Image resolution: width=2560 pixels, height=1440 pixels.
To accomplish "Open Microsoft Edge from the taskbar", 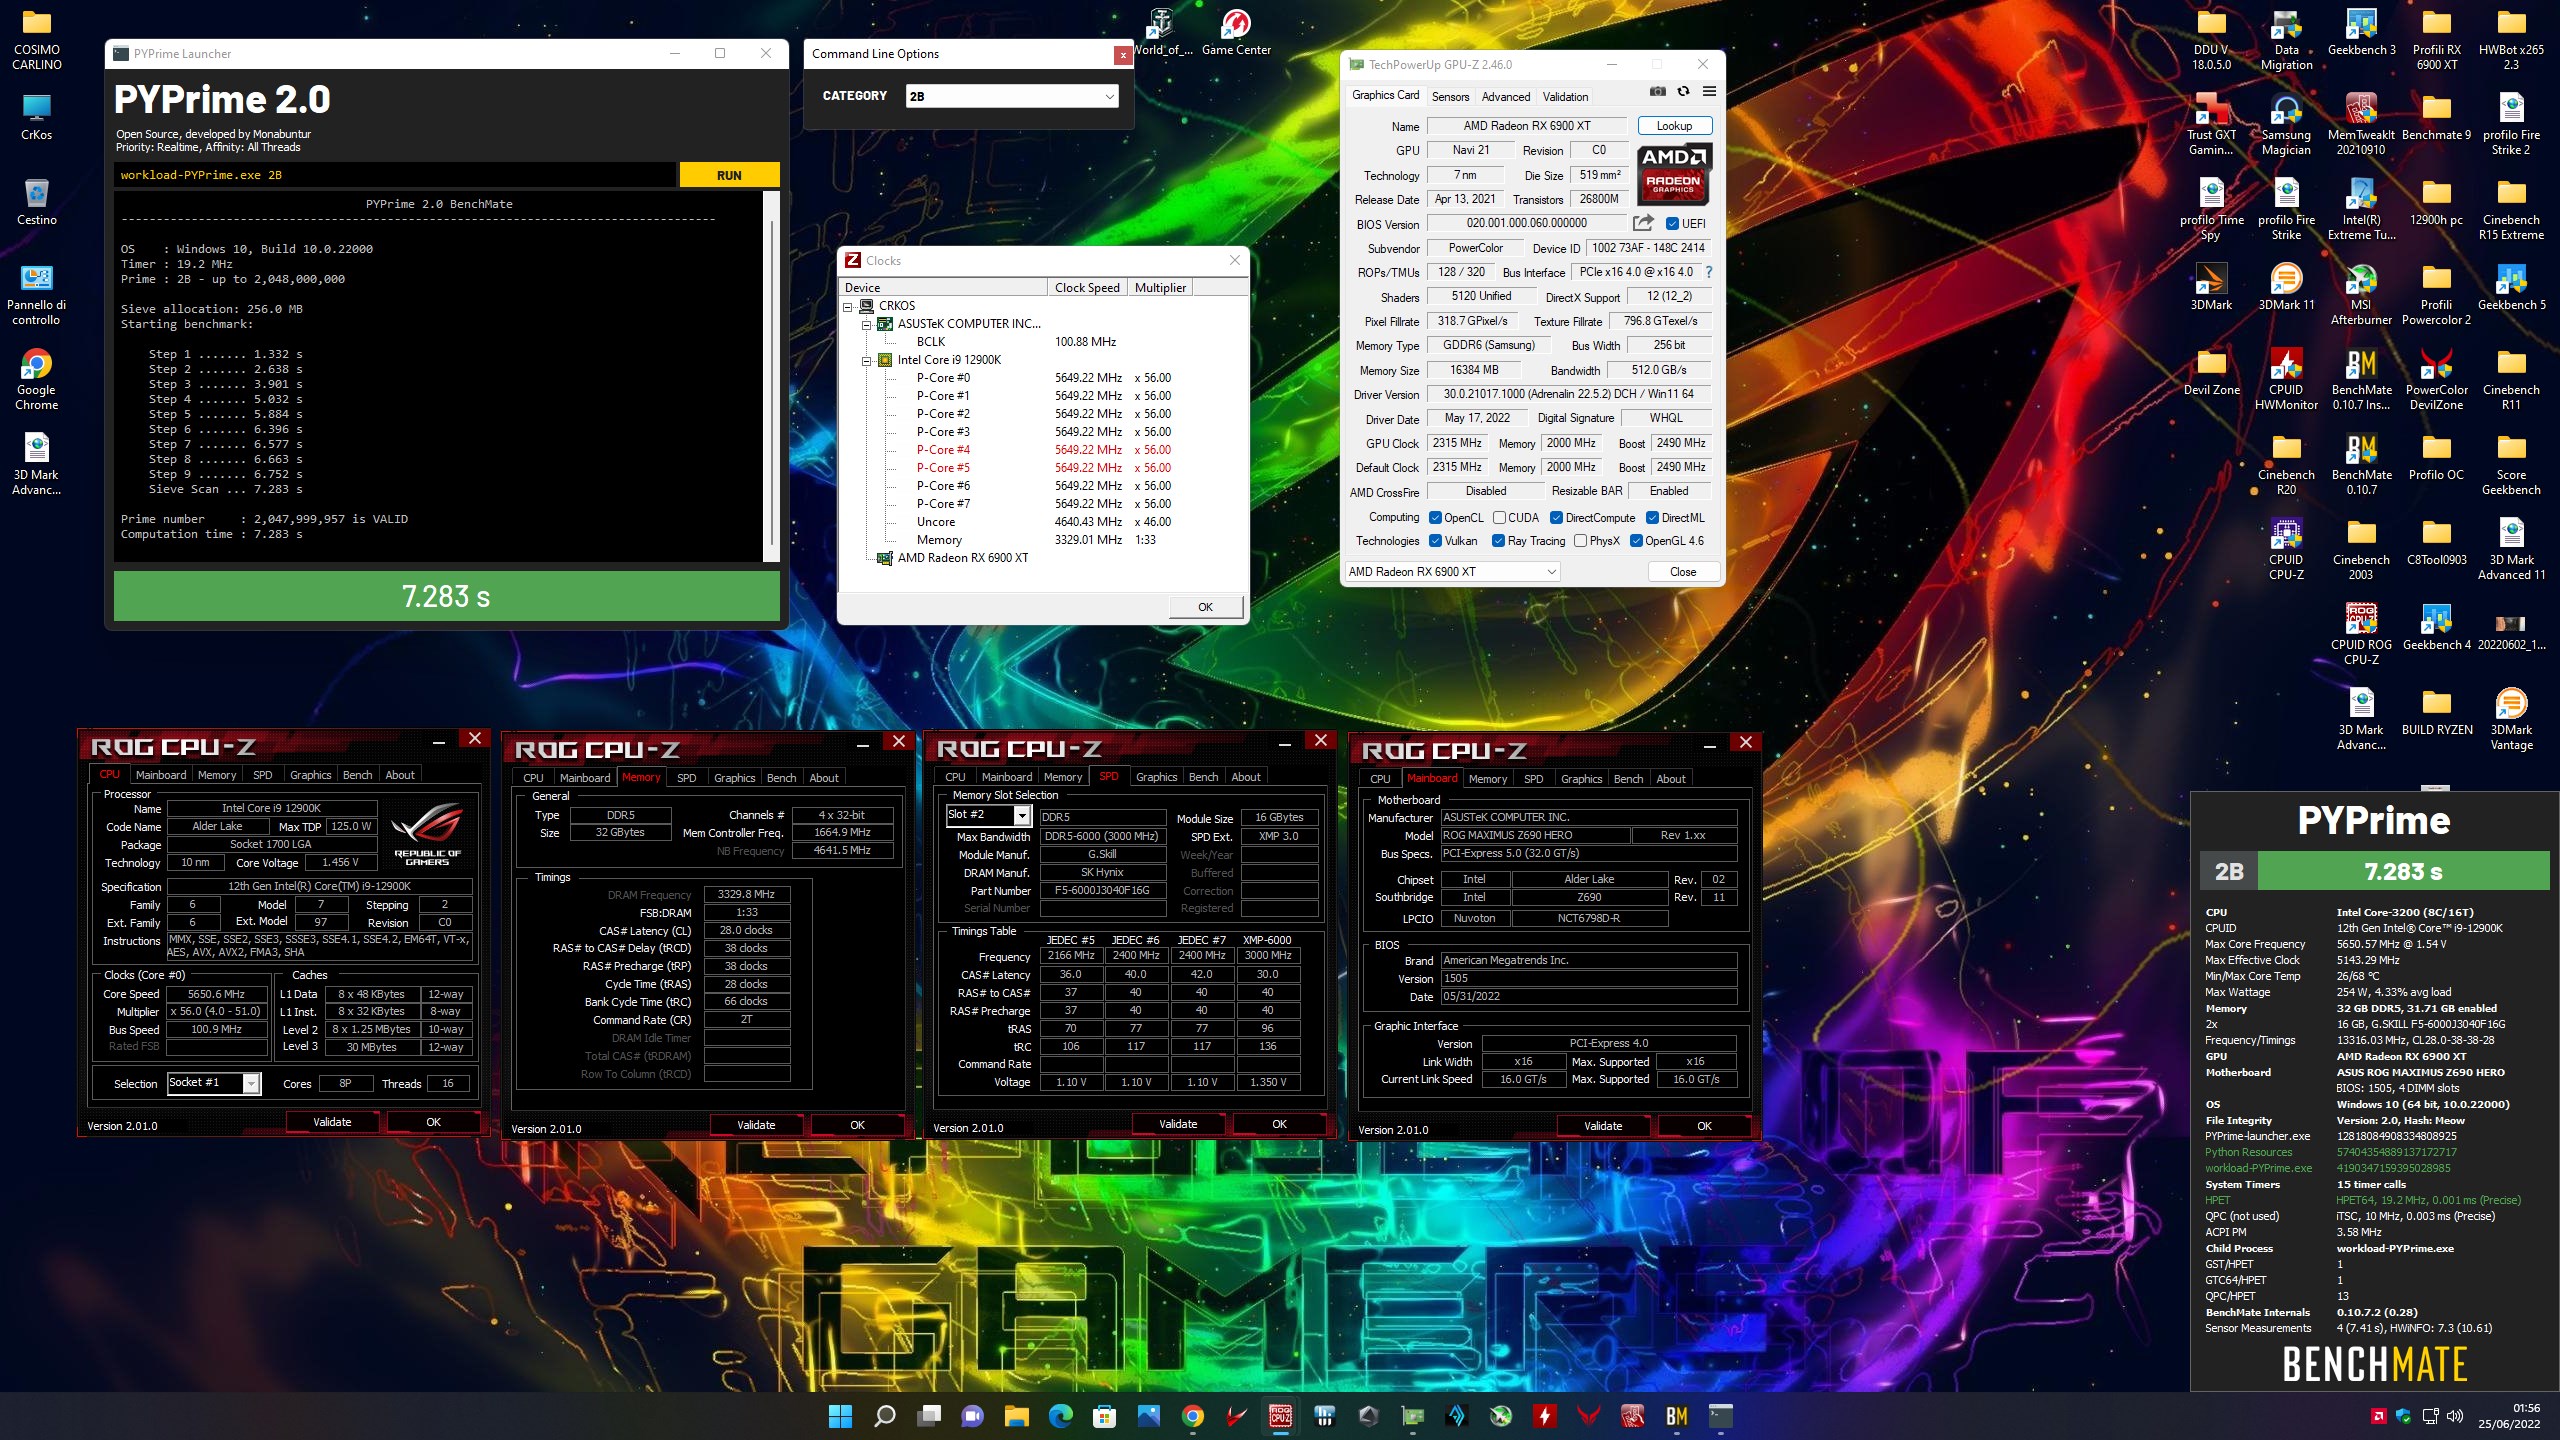I will click(1060, 1416).
